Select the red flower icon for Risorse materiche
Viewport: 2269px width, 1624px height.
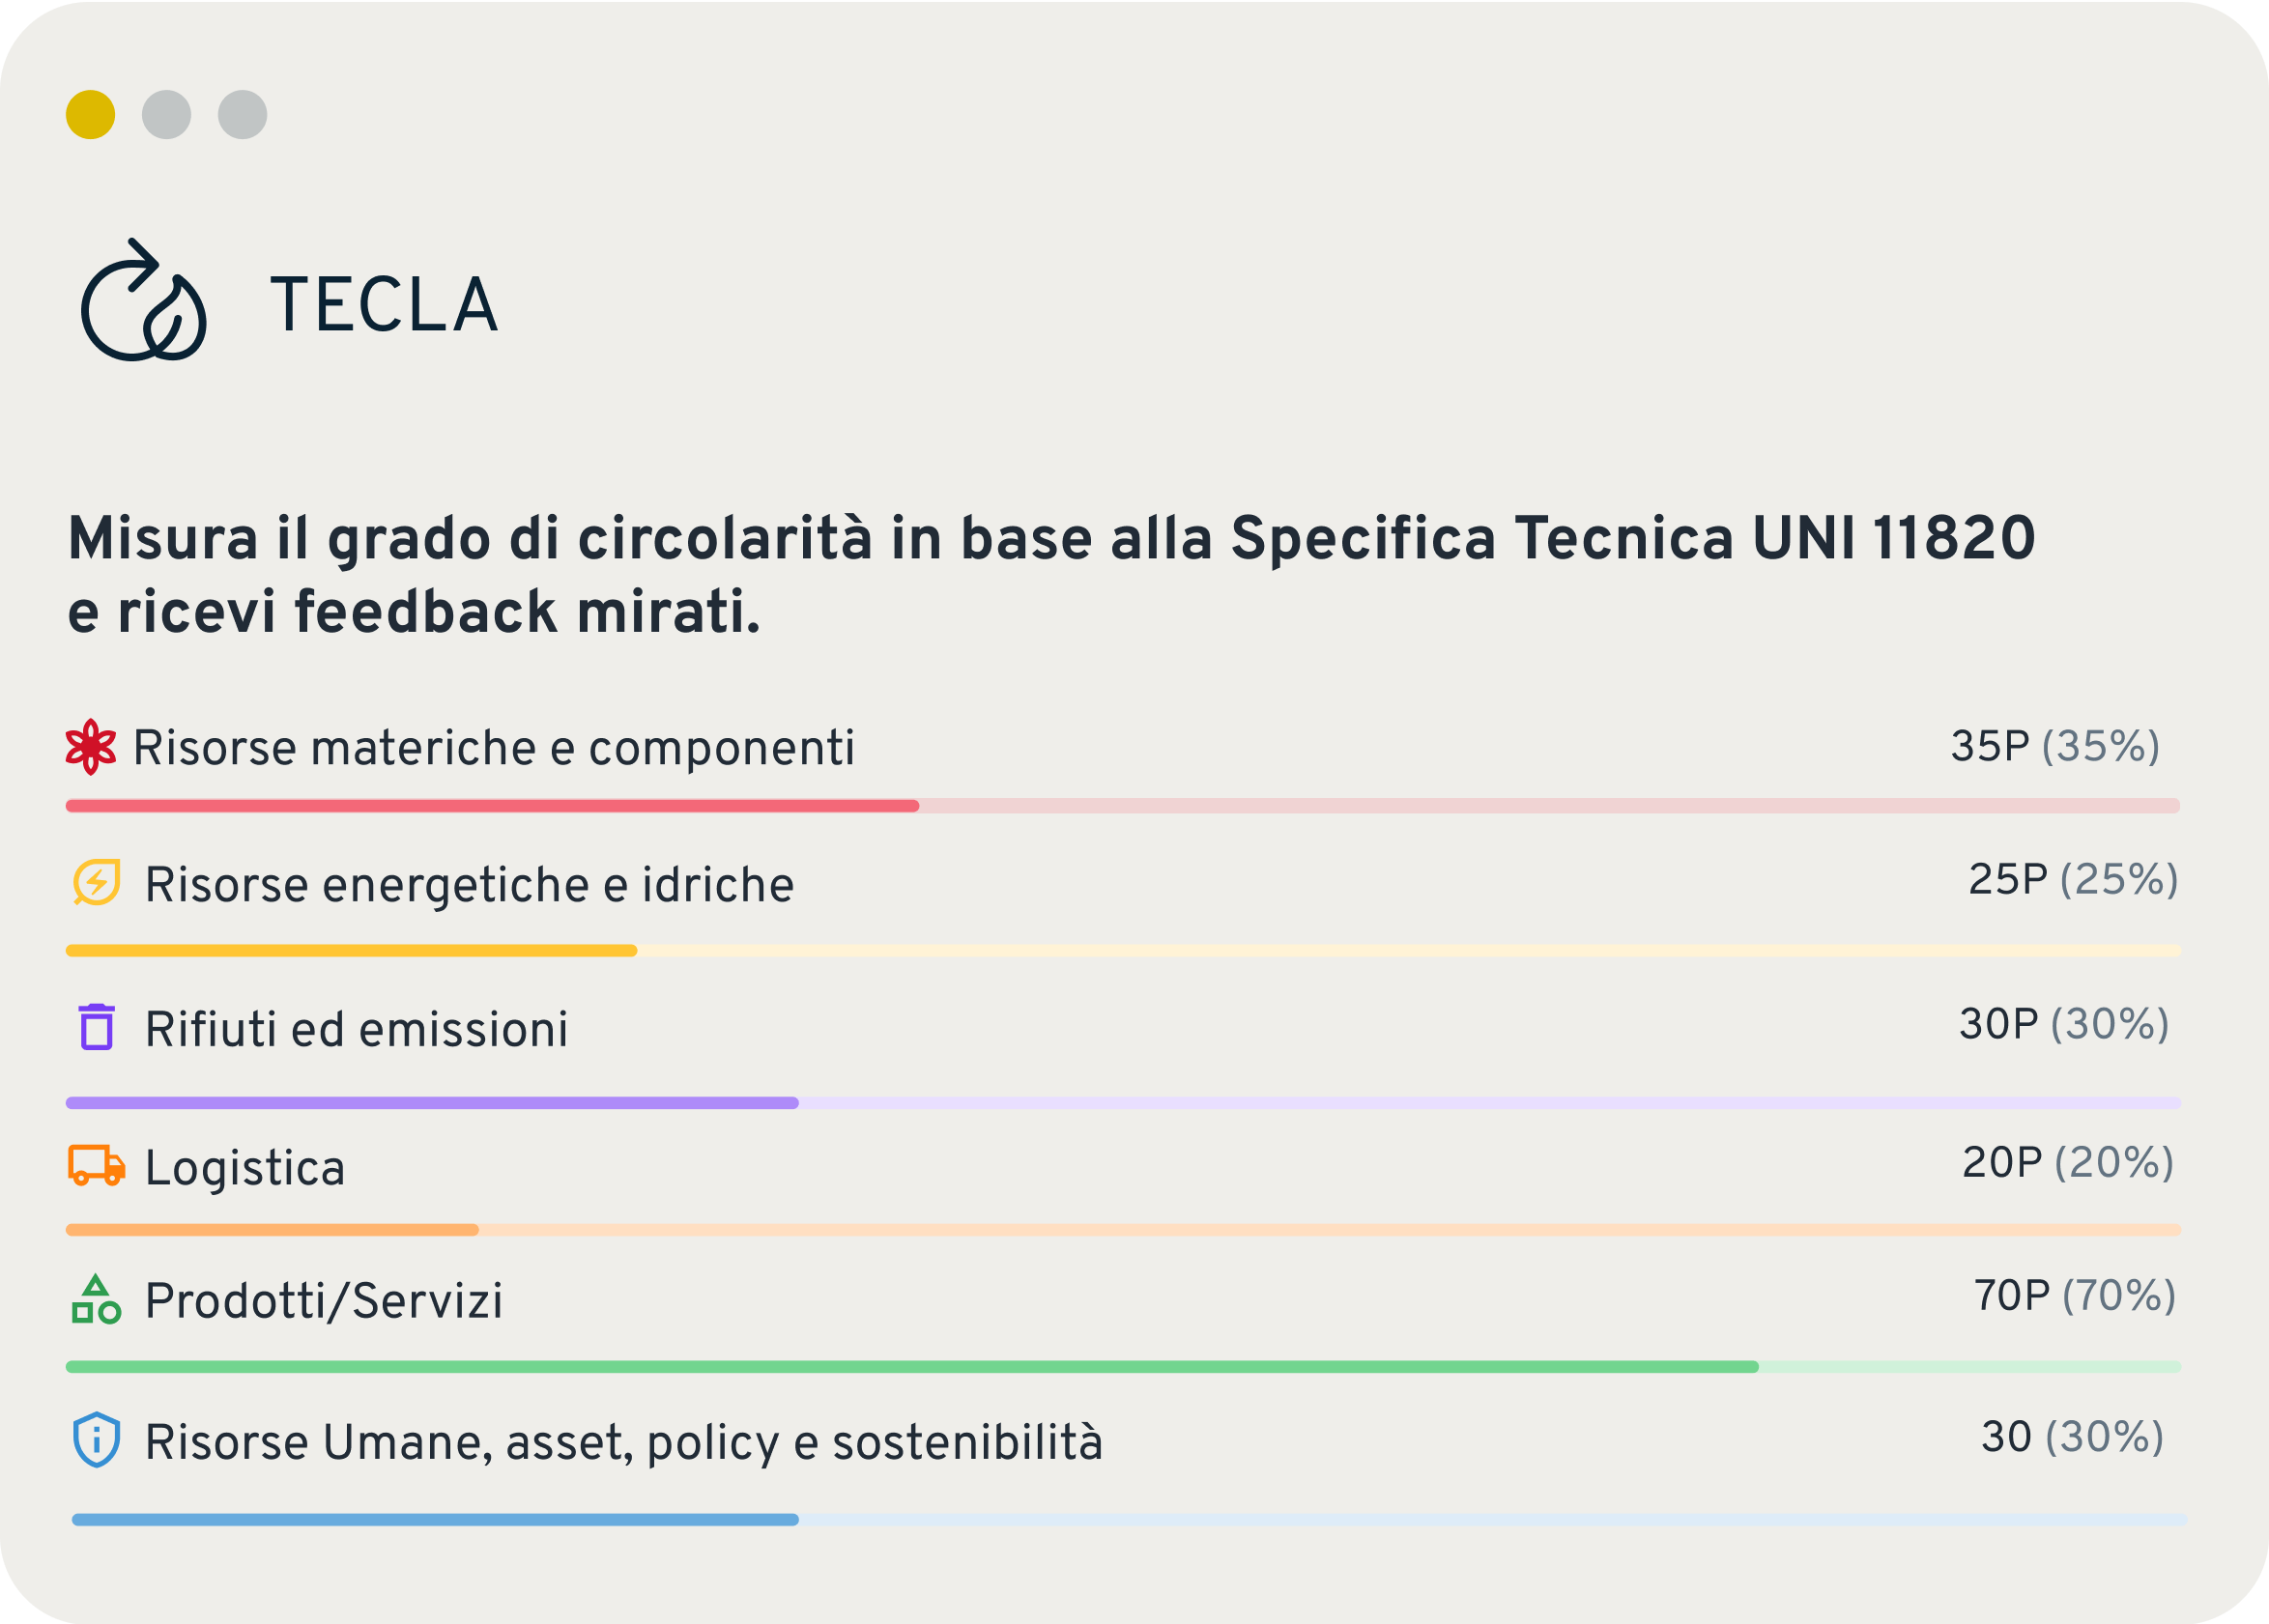click(x=91, y=747)
